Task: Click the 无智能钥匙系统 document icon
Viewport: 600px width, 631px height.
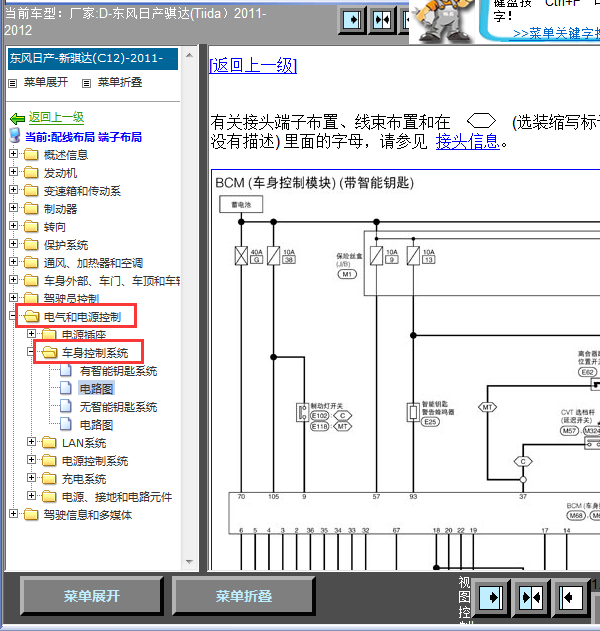Action: (66, 406)
